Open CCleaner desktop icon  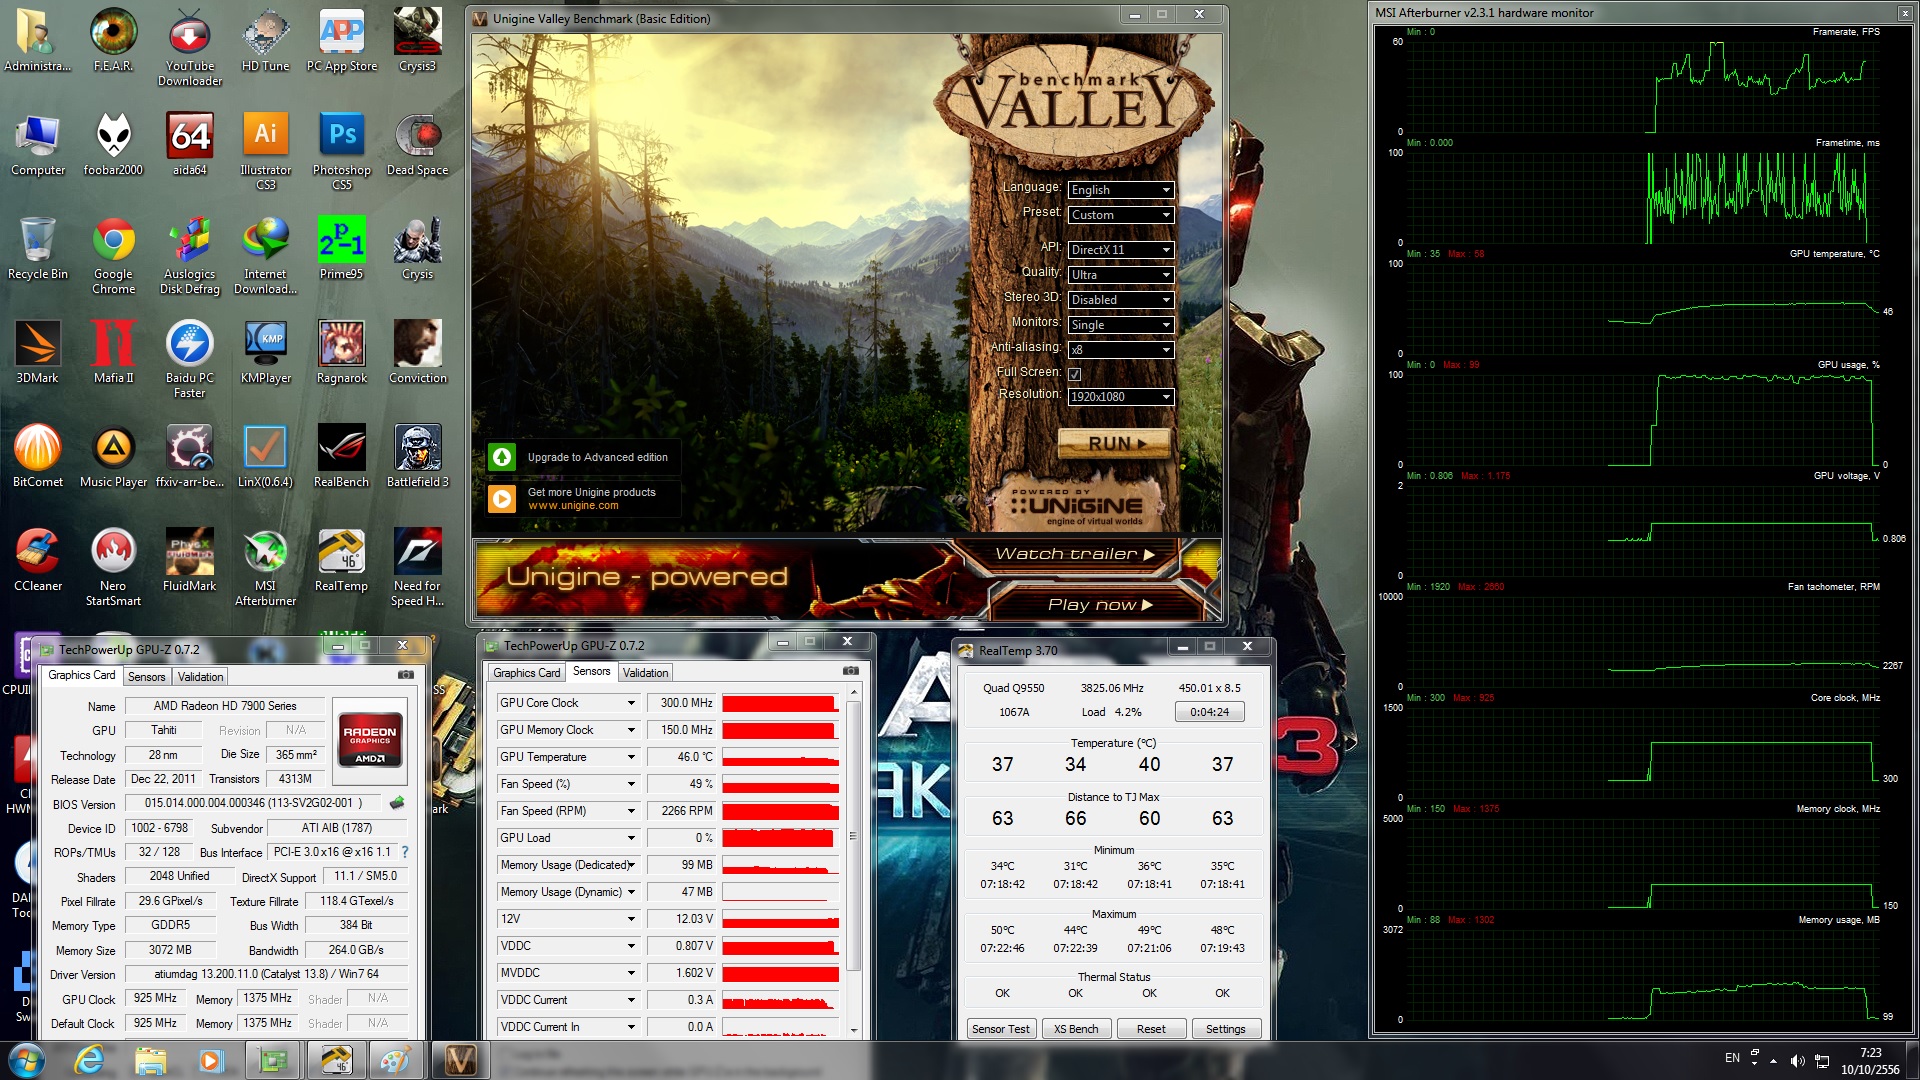pos(37,560)
